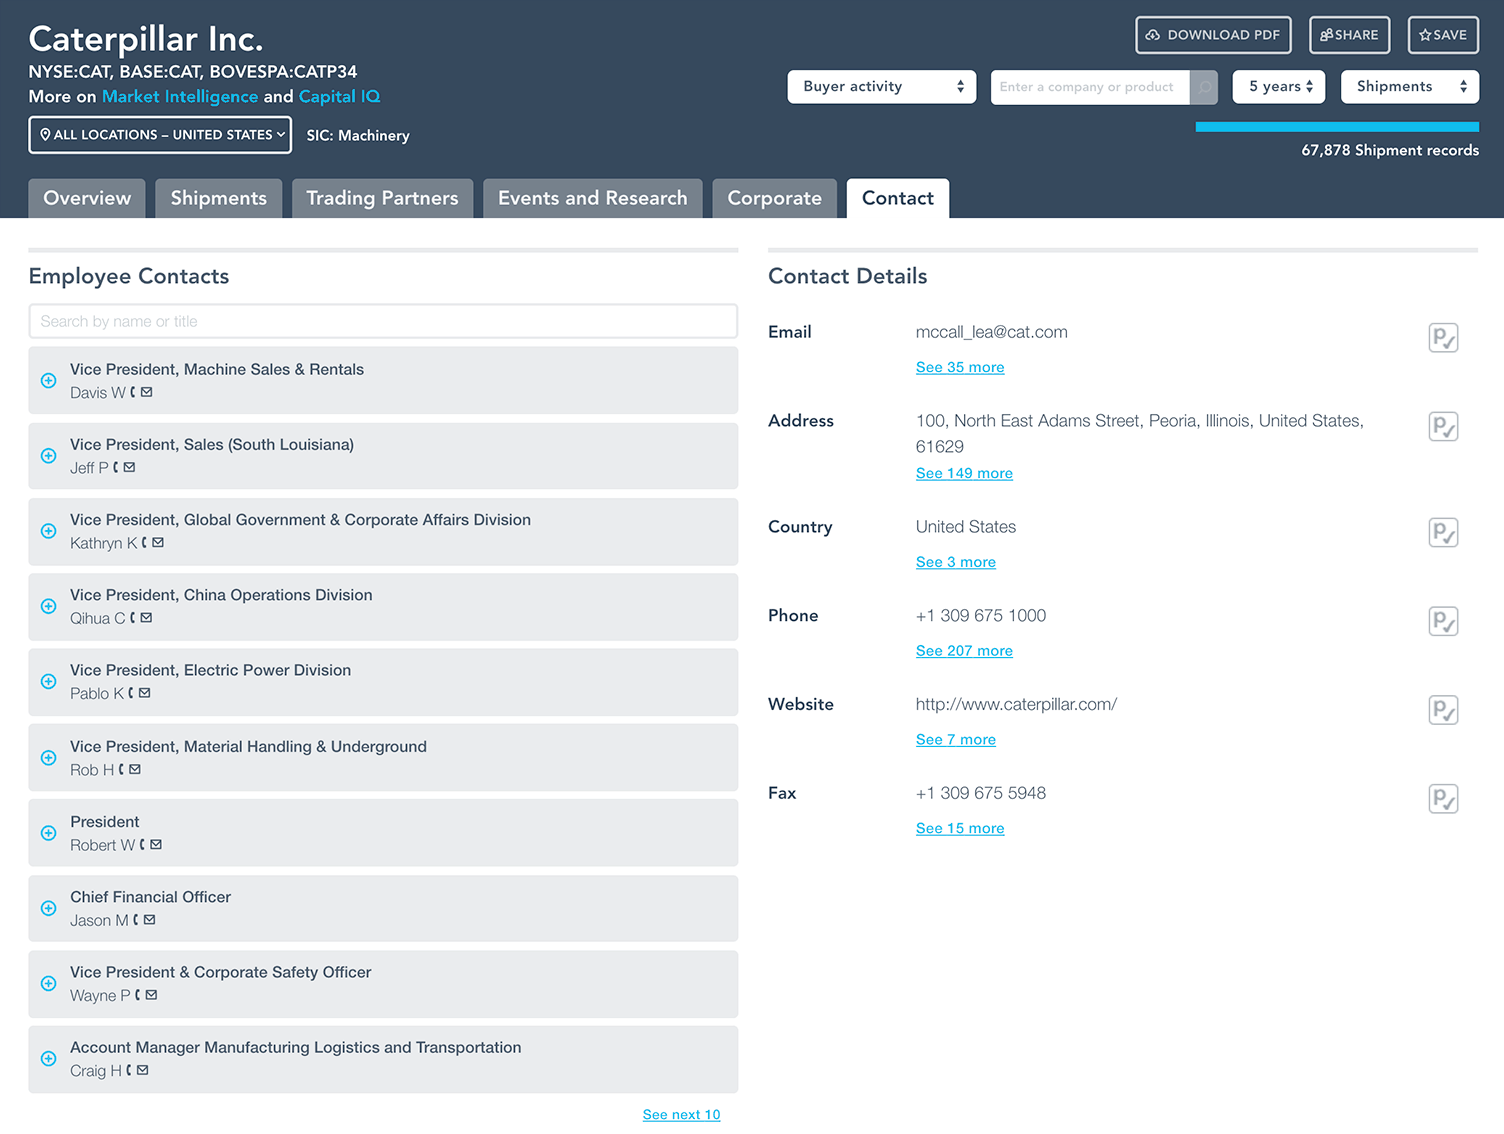
Task: Click the Panjiva verify icon beside Fax number
Action: pos(1443,799)
